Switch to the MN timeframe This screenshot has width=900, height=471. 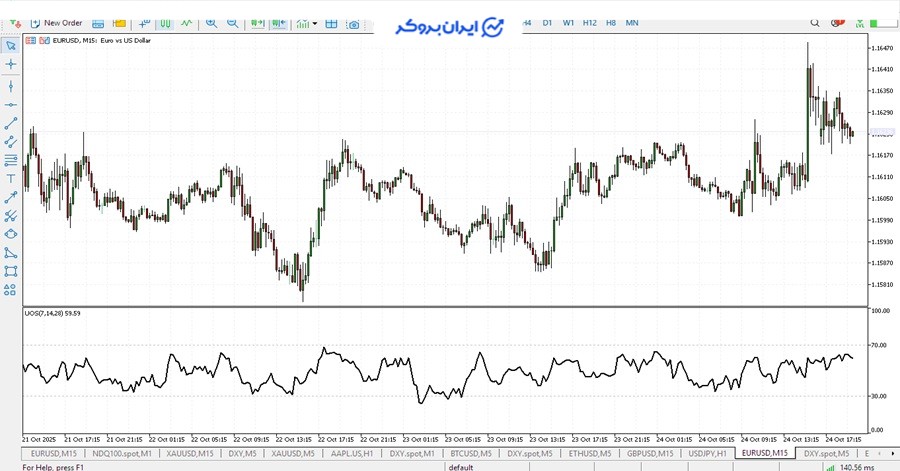click(x=632, y=22)
